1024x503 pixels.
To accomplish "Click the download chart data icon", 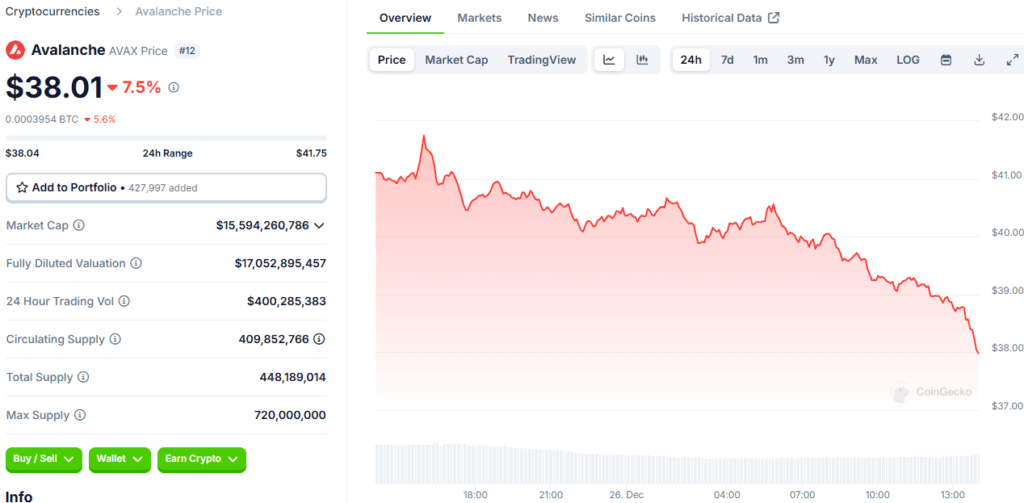I will click(x=979, y=60).
